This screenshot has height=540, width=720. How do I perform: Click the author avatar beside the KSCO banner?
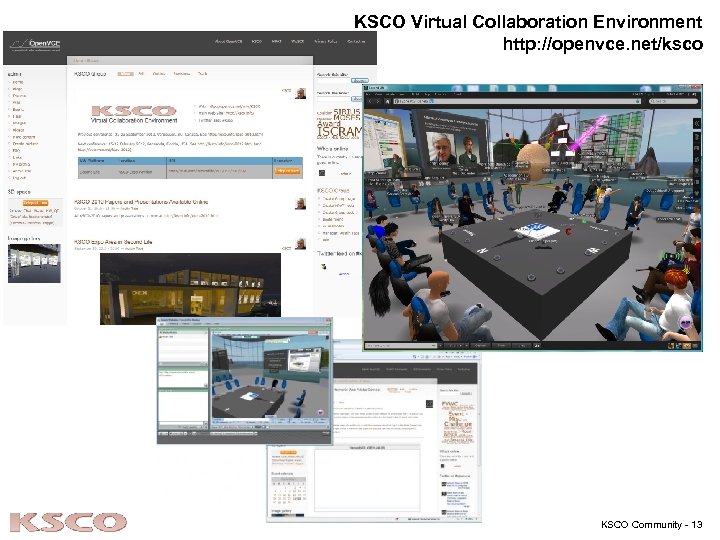coord(300,93)
